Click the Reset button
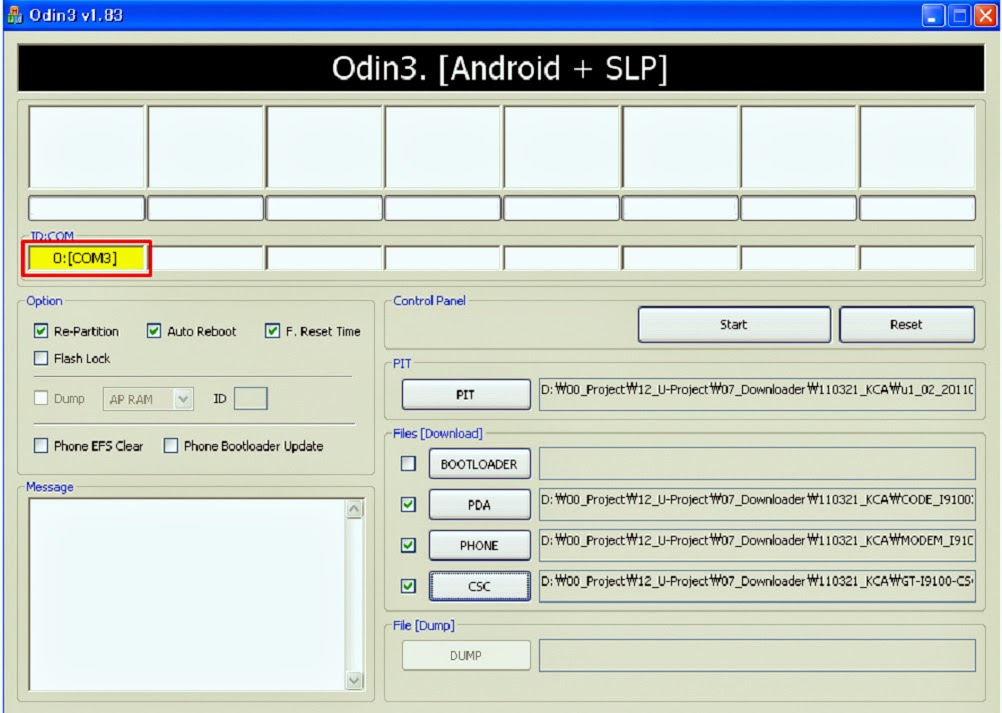 [907, 325]
